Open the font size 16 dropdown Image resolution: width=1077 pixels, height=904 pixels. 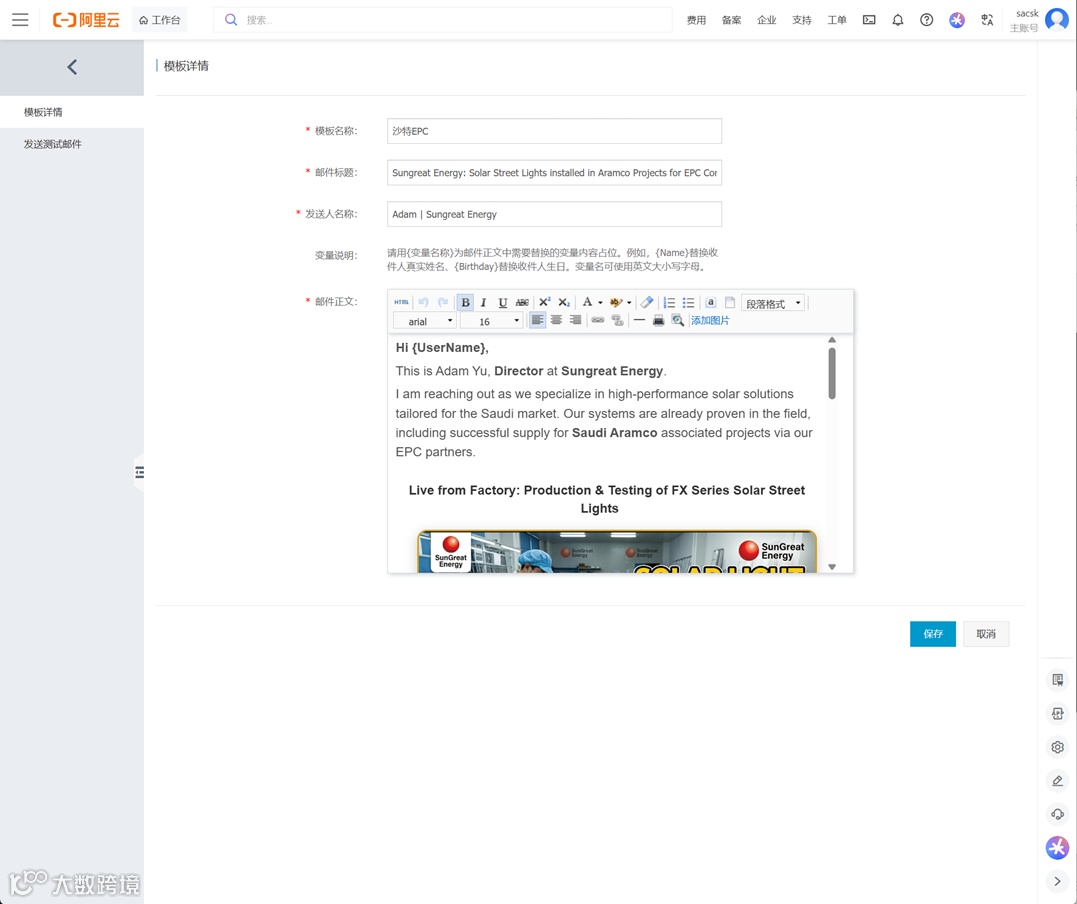(x=492, y=321)
